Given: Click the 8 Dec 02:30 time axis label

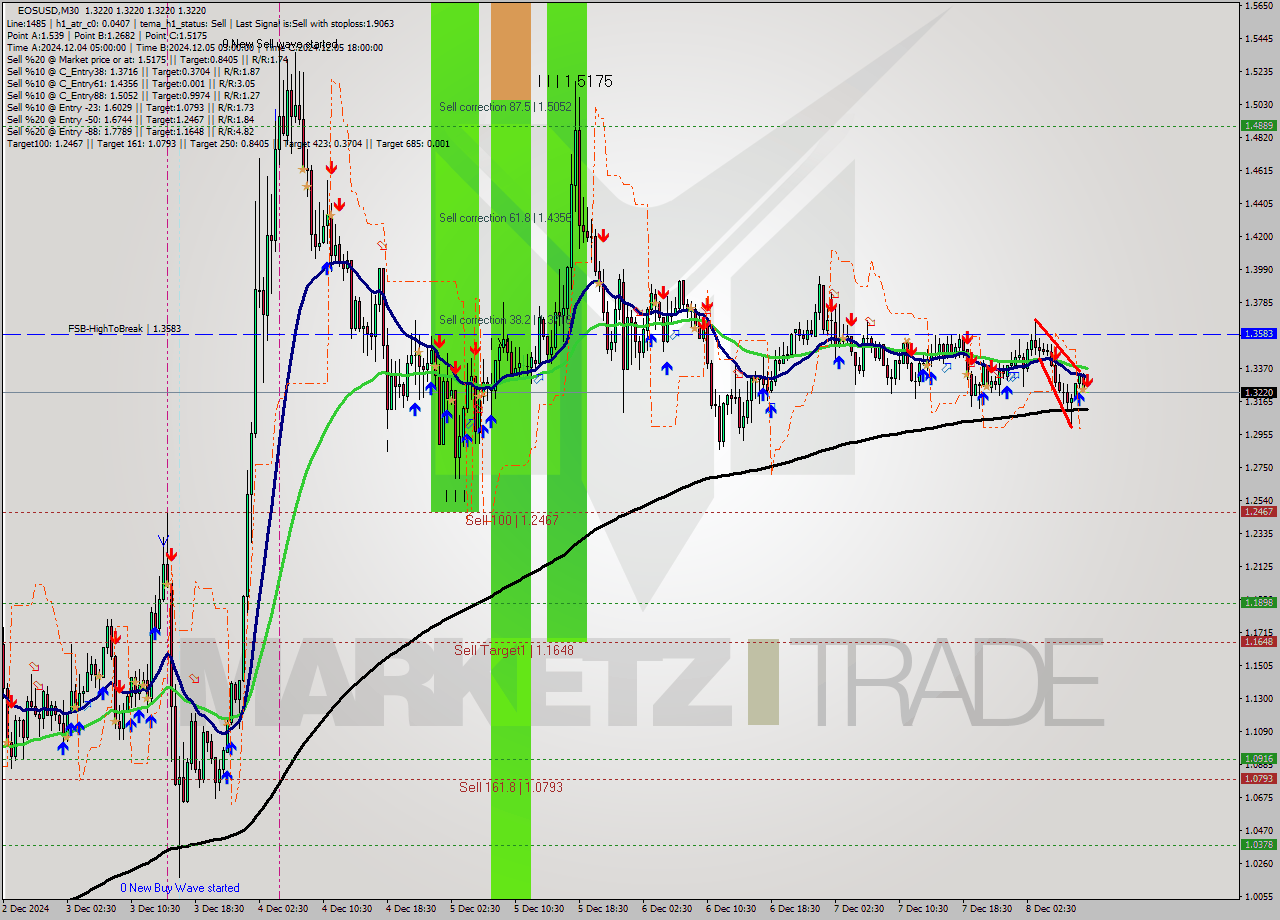Looking at the screenshot, I should [x=1051, y=909].
